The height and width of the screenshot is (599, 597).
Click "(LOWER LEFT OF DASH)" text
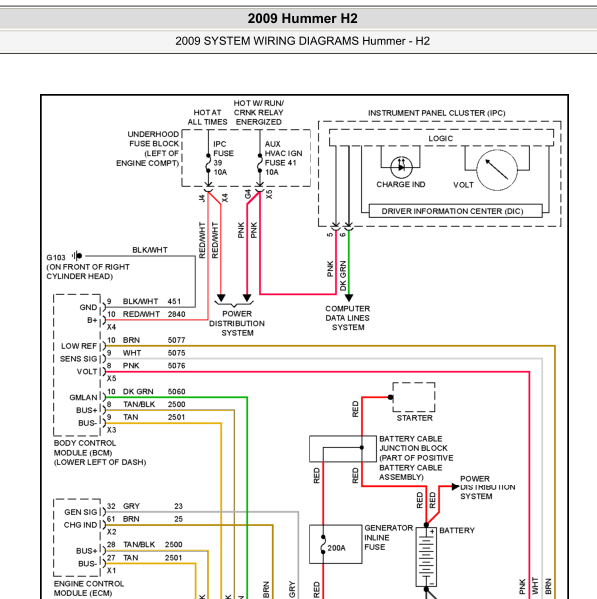(x=100, y=462)
